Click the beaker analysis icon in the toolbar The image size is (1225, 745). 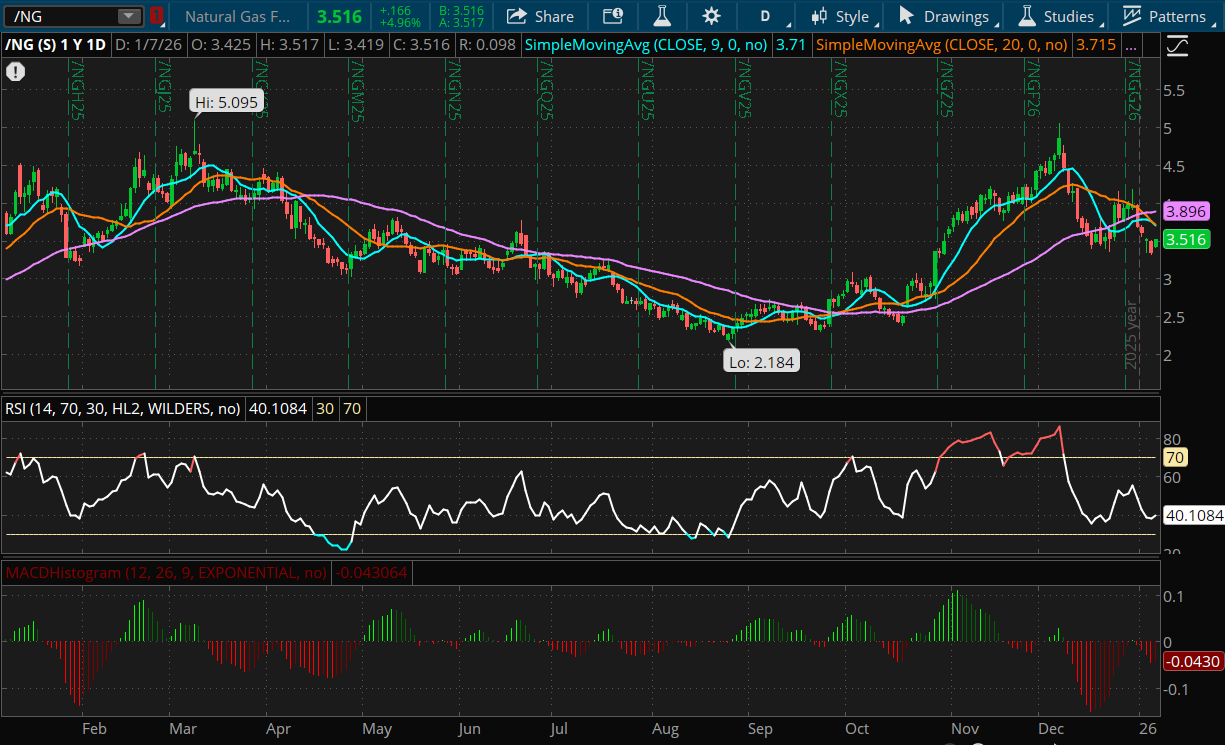tap(661, 16)
